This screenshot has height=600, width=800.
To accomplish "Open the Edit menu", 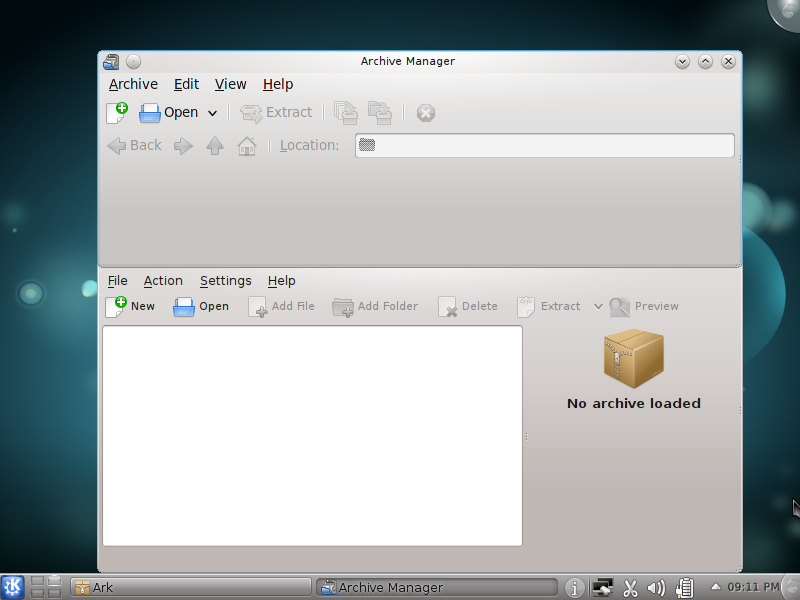I will (186, 84).
